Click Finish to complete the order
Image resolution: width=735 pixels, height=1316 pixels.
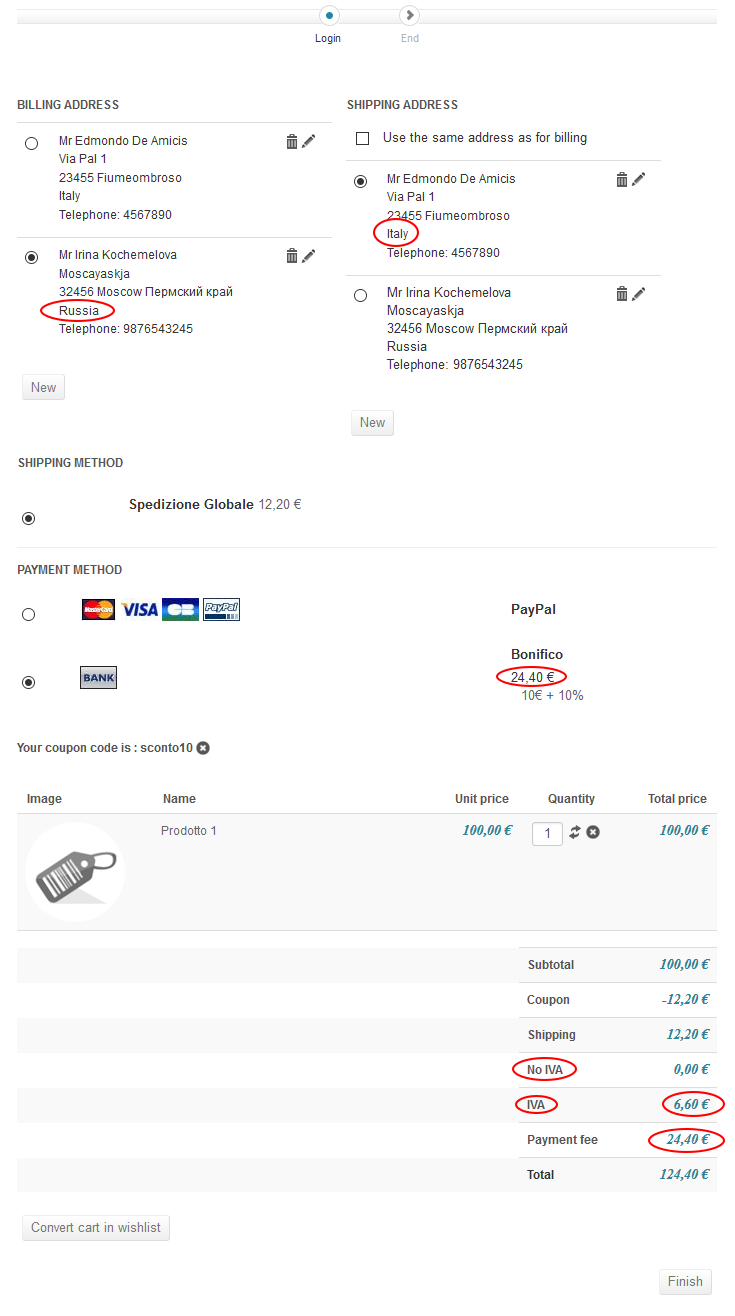tap(685, 1282)
